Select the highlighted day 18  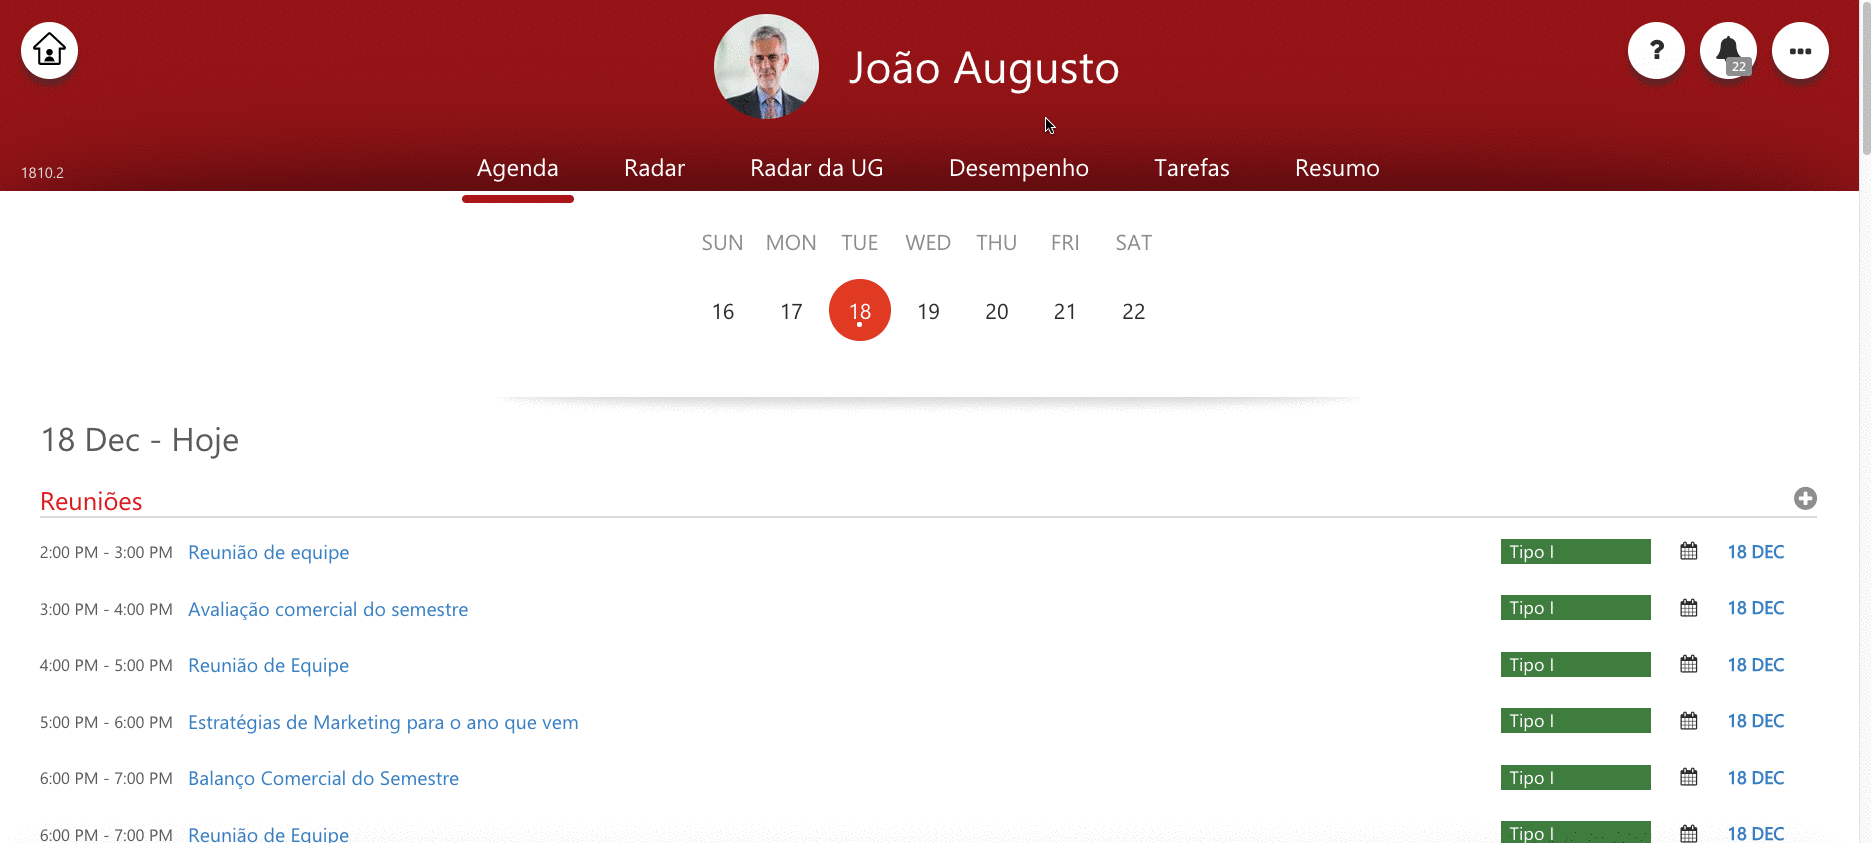(x=860, y=310)
